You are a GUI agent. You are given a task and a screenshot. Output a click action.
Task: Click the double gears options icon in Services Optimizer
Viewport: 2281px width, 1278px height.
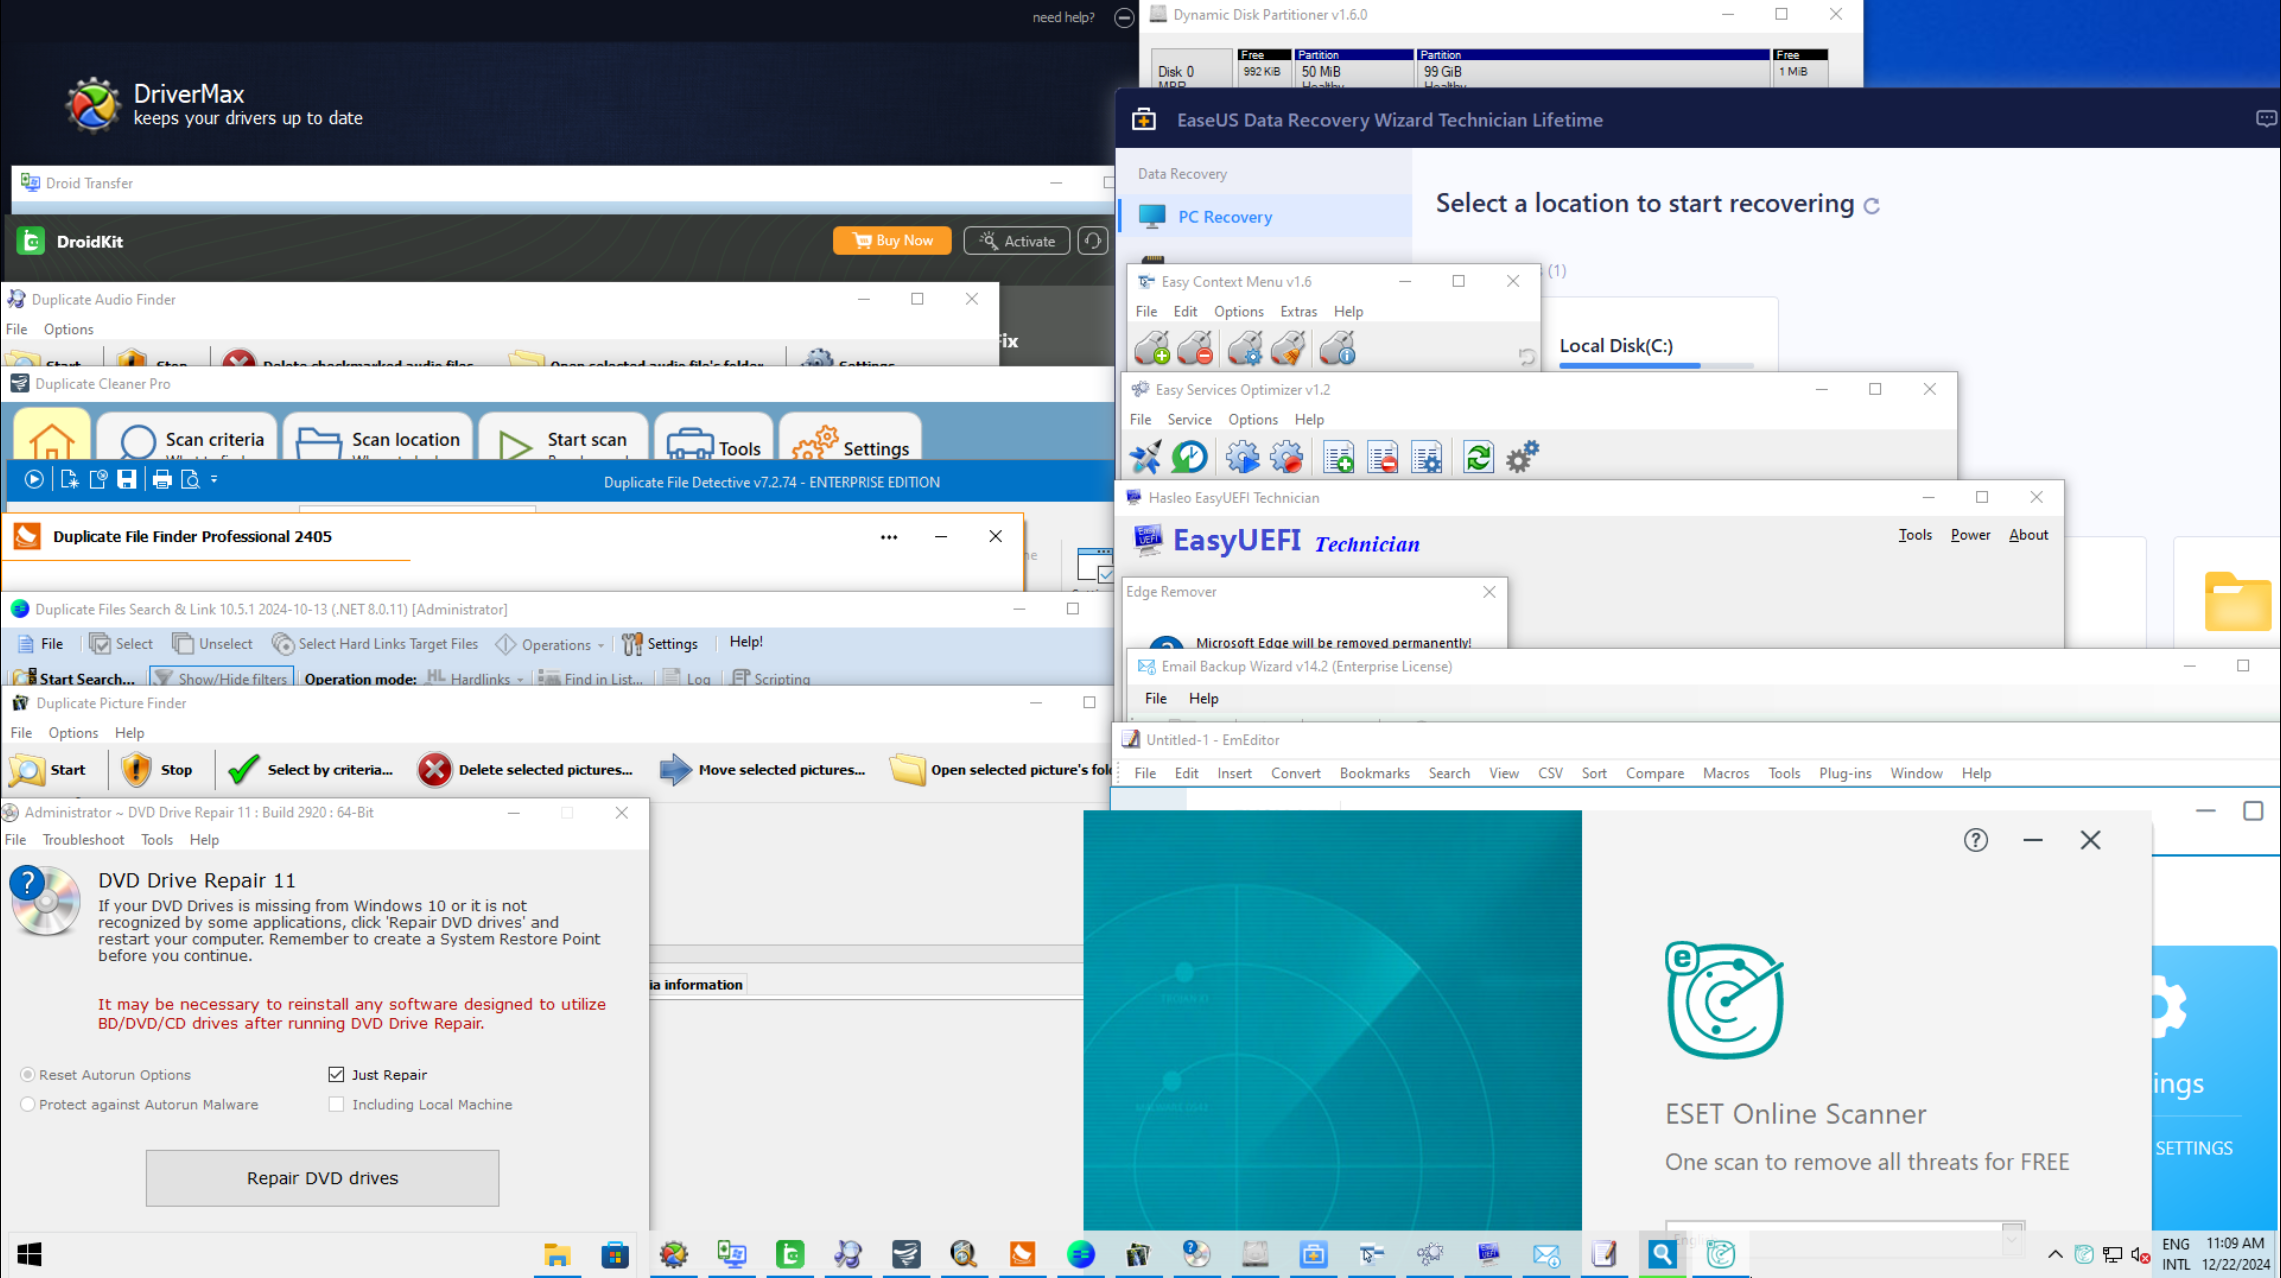(x=1522, y=457)
